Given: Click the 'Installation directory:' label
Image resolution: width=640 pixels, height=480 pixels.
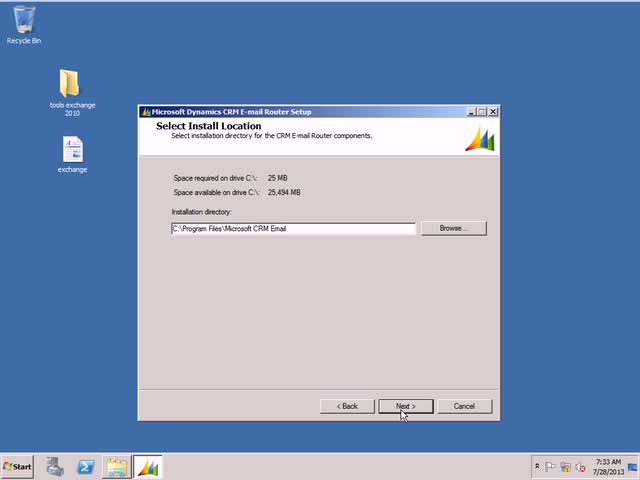Looking at the screenshot, I should (201, 212).
